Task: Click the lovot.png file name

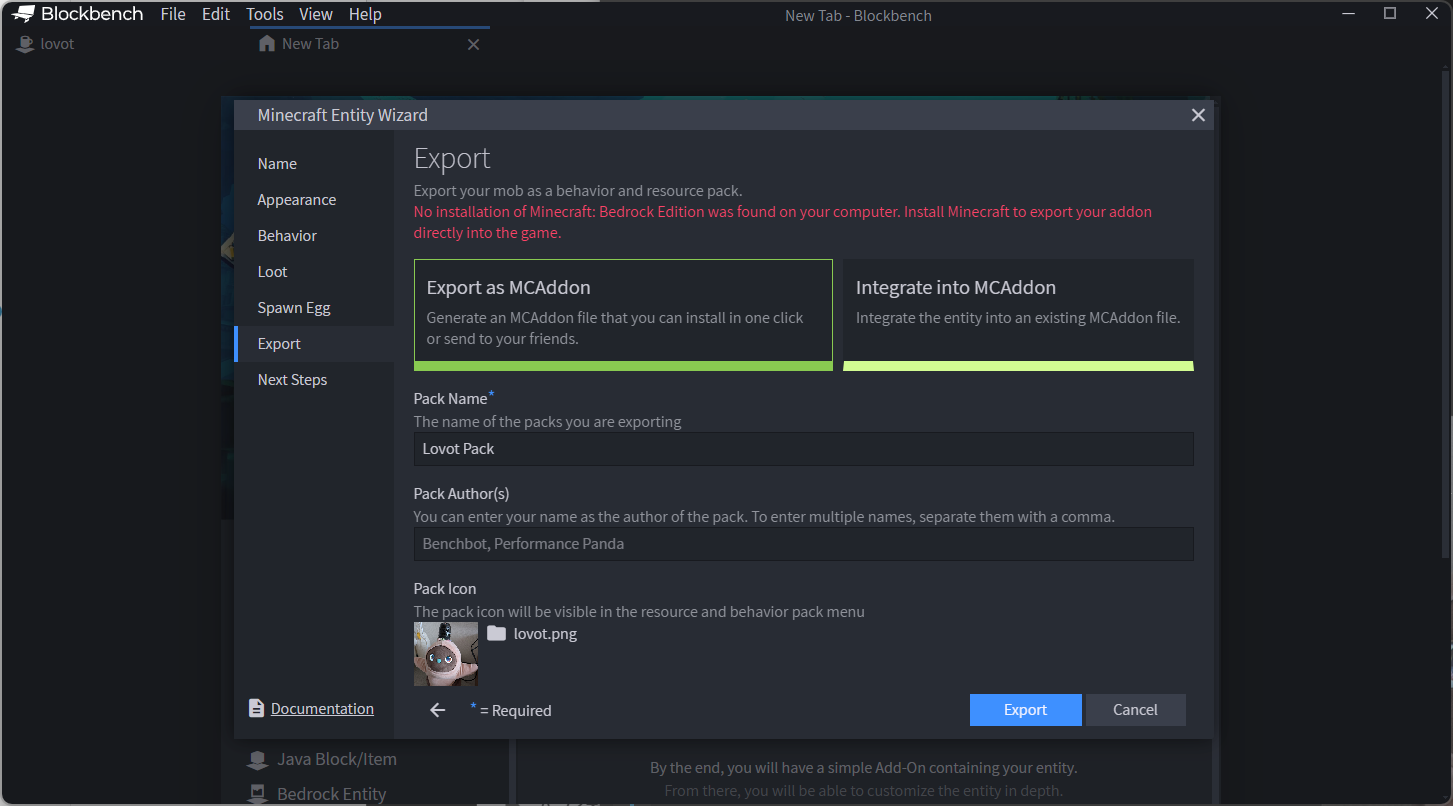Action: [545, 633]
